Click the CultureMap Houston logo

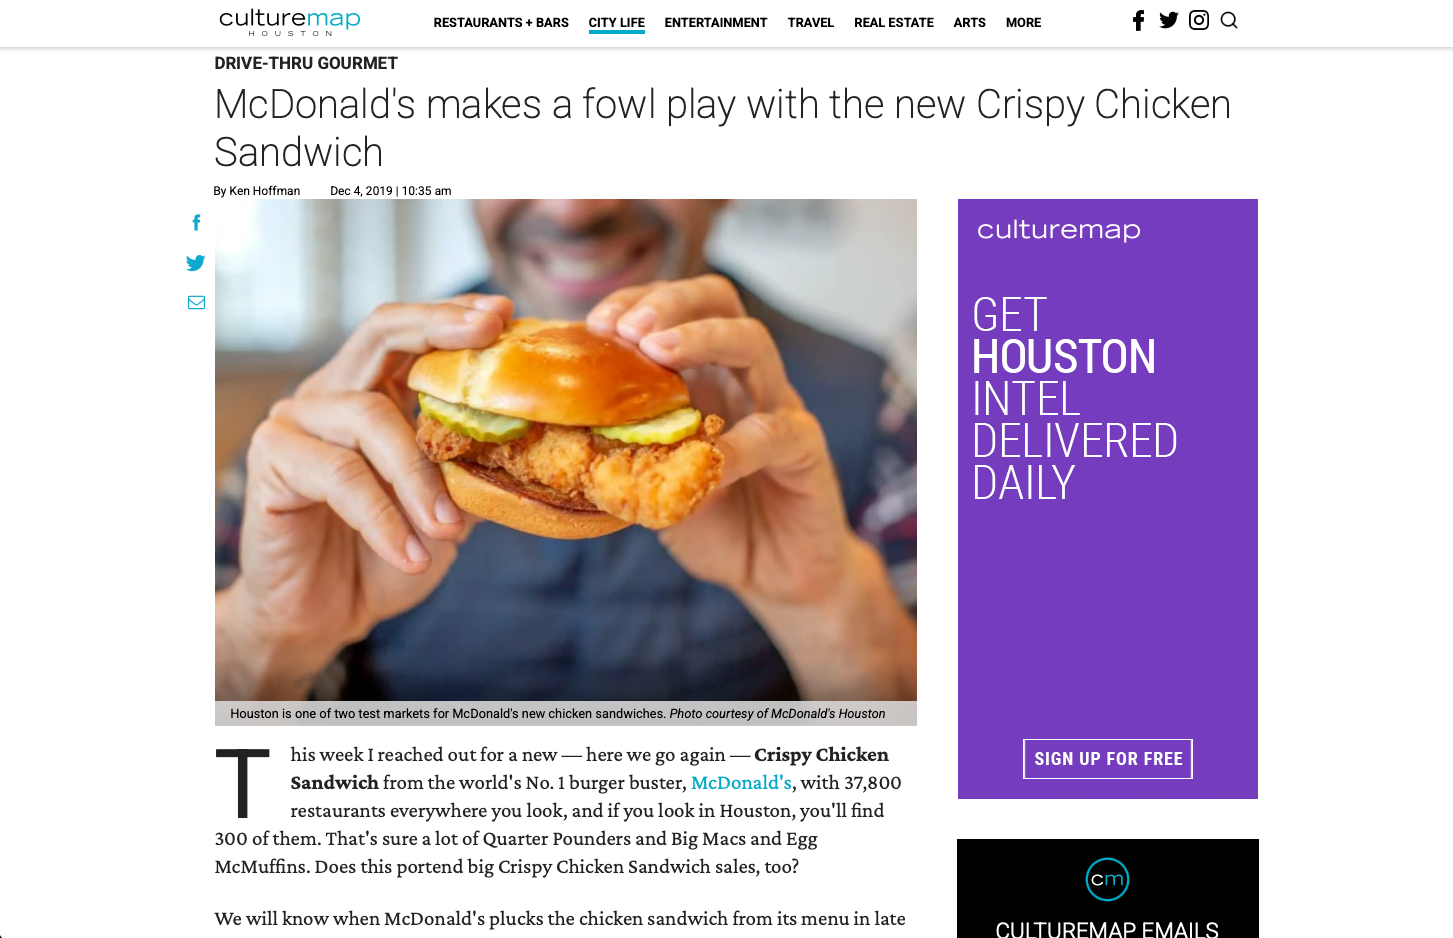pyautogui.click(x=290, y=22)
